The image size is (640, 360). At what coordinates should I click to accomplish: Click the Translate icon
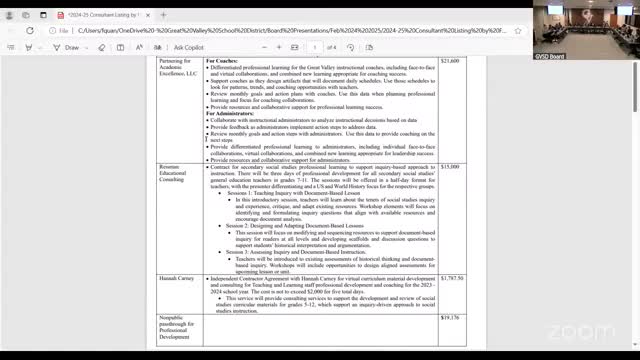point(158,47)
